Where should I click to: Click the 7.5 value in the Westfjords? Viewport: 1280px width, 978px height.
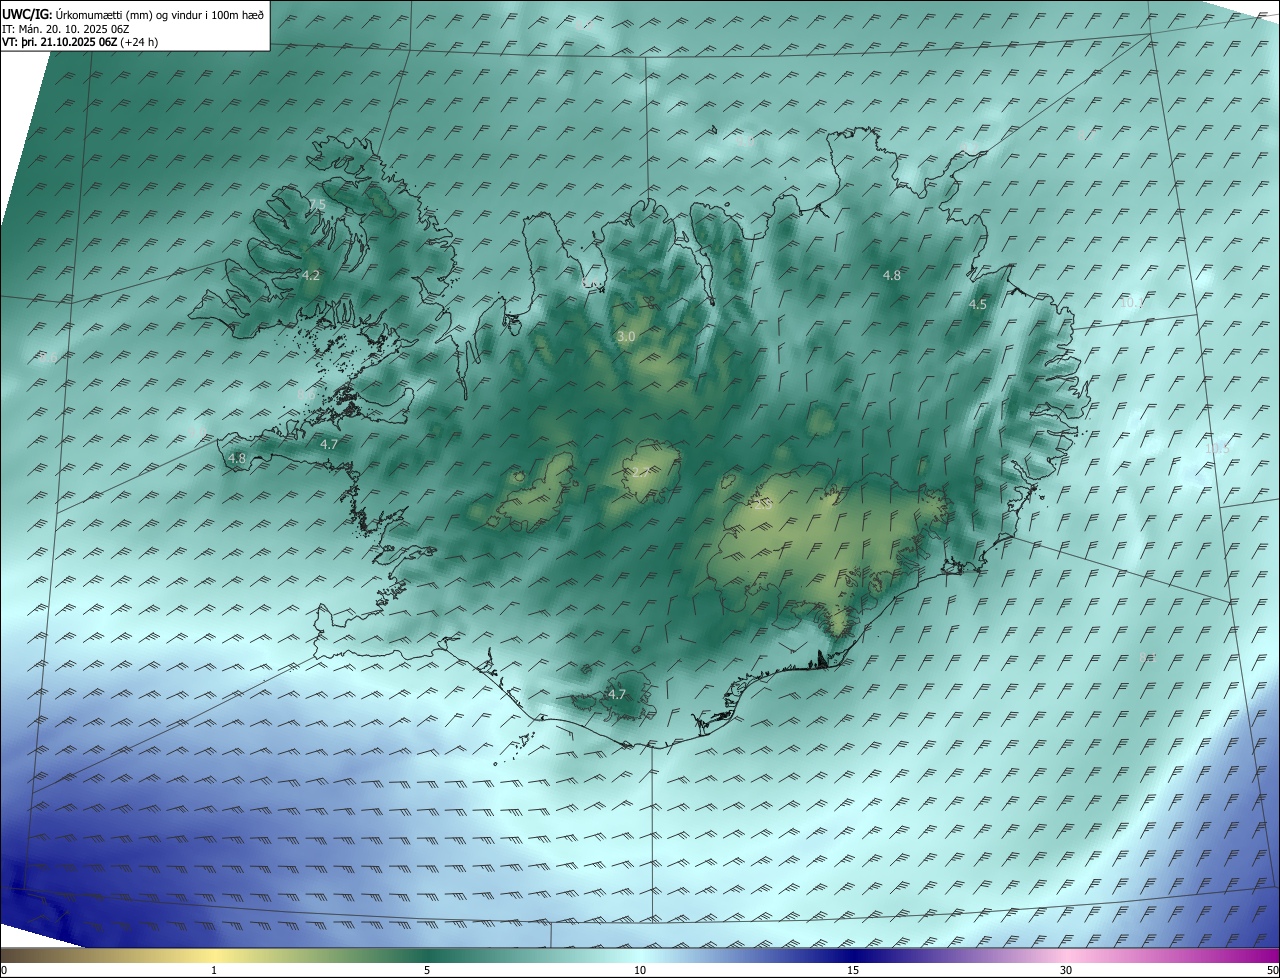(317, 205)
